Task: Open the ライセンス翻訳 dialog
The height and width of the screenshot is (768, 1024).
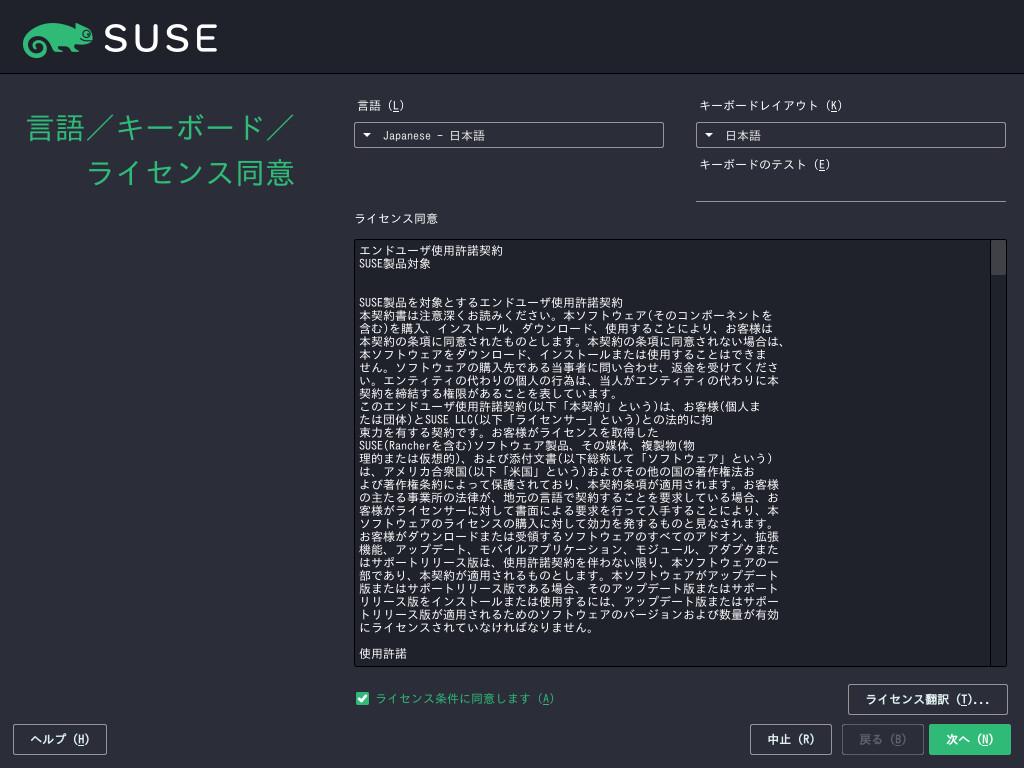Action: [x=927, y=700]
